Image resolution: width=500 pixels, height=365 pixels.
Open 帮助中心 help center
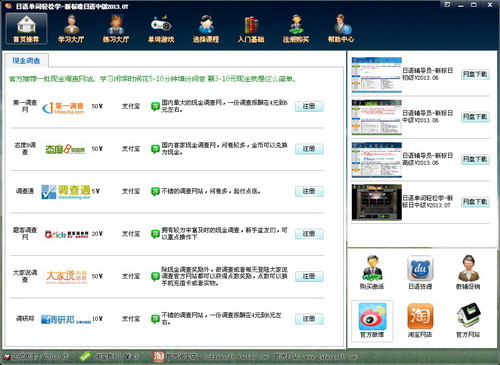pyautogui.click(x=341, y=29)
